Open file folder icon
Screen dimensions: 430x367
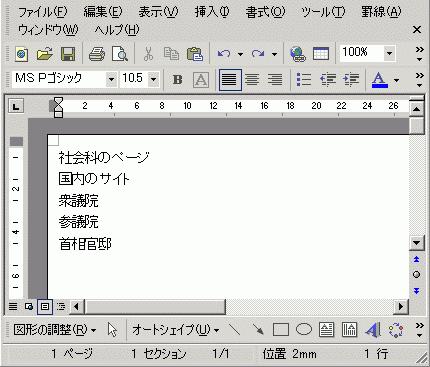(x=45, y=54)
